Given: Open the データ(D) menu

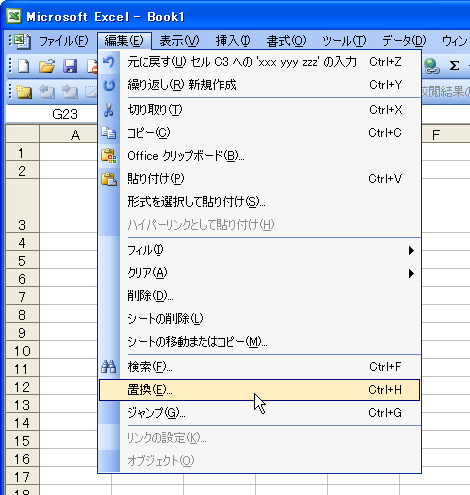Looking at the screenshot, I should 404,41.
